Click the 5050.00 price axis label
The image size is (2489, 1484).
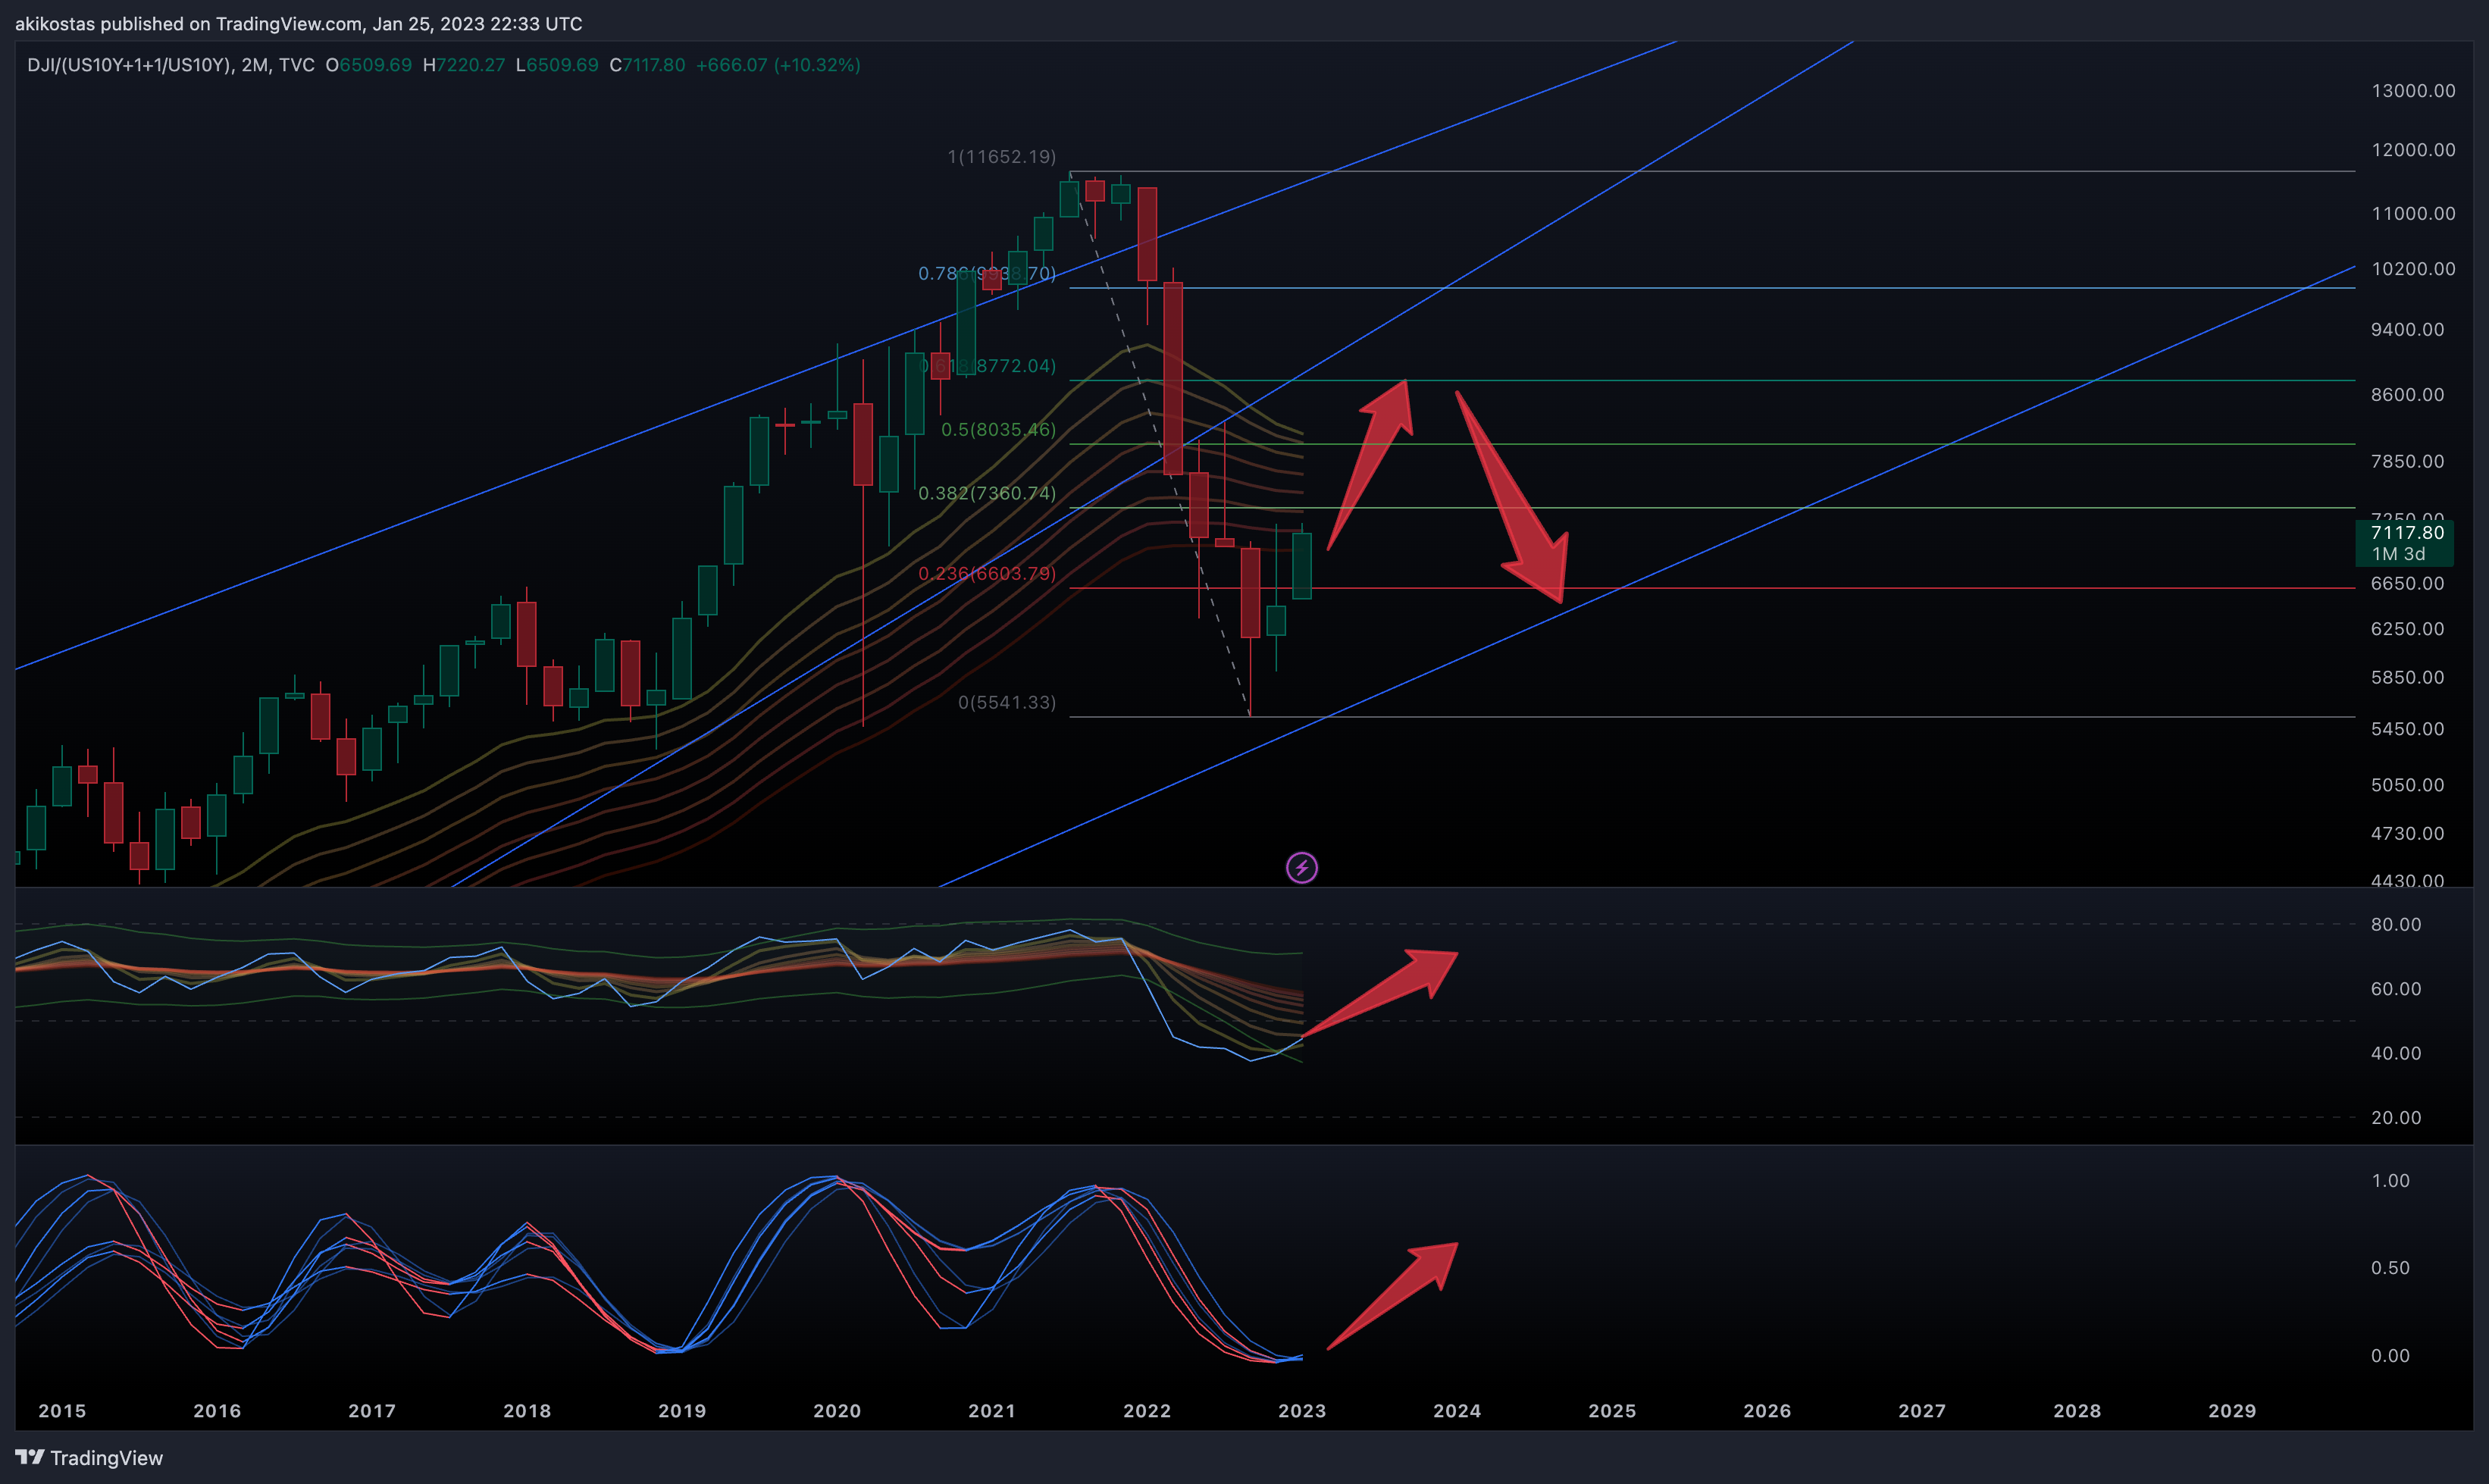[2407, 785]
